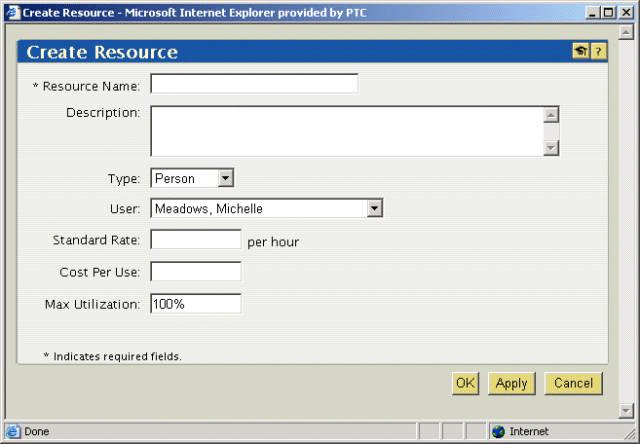
Task: Open the Type dropdown showing Person
Action: [x=192, y=178]
